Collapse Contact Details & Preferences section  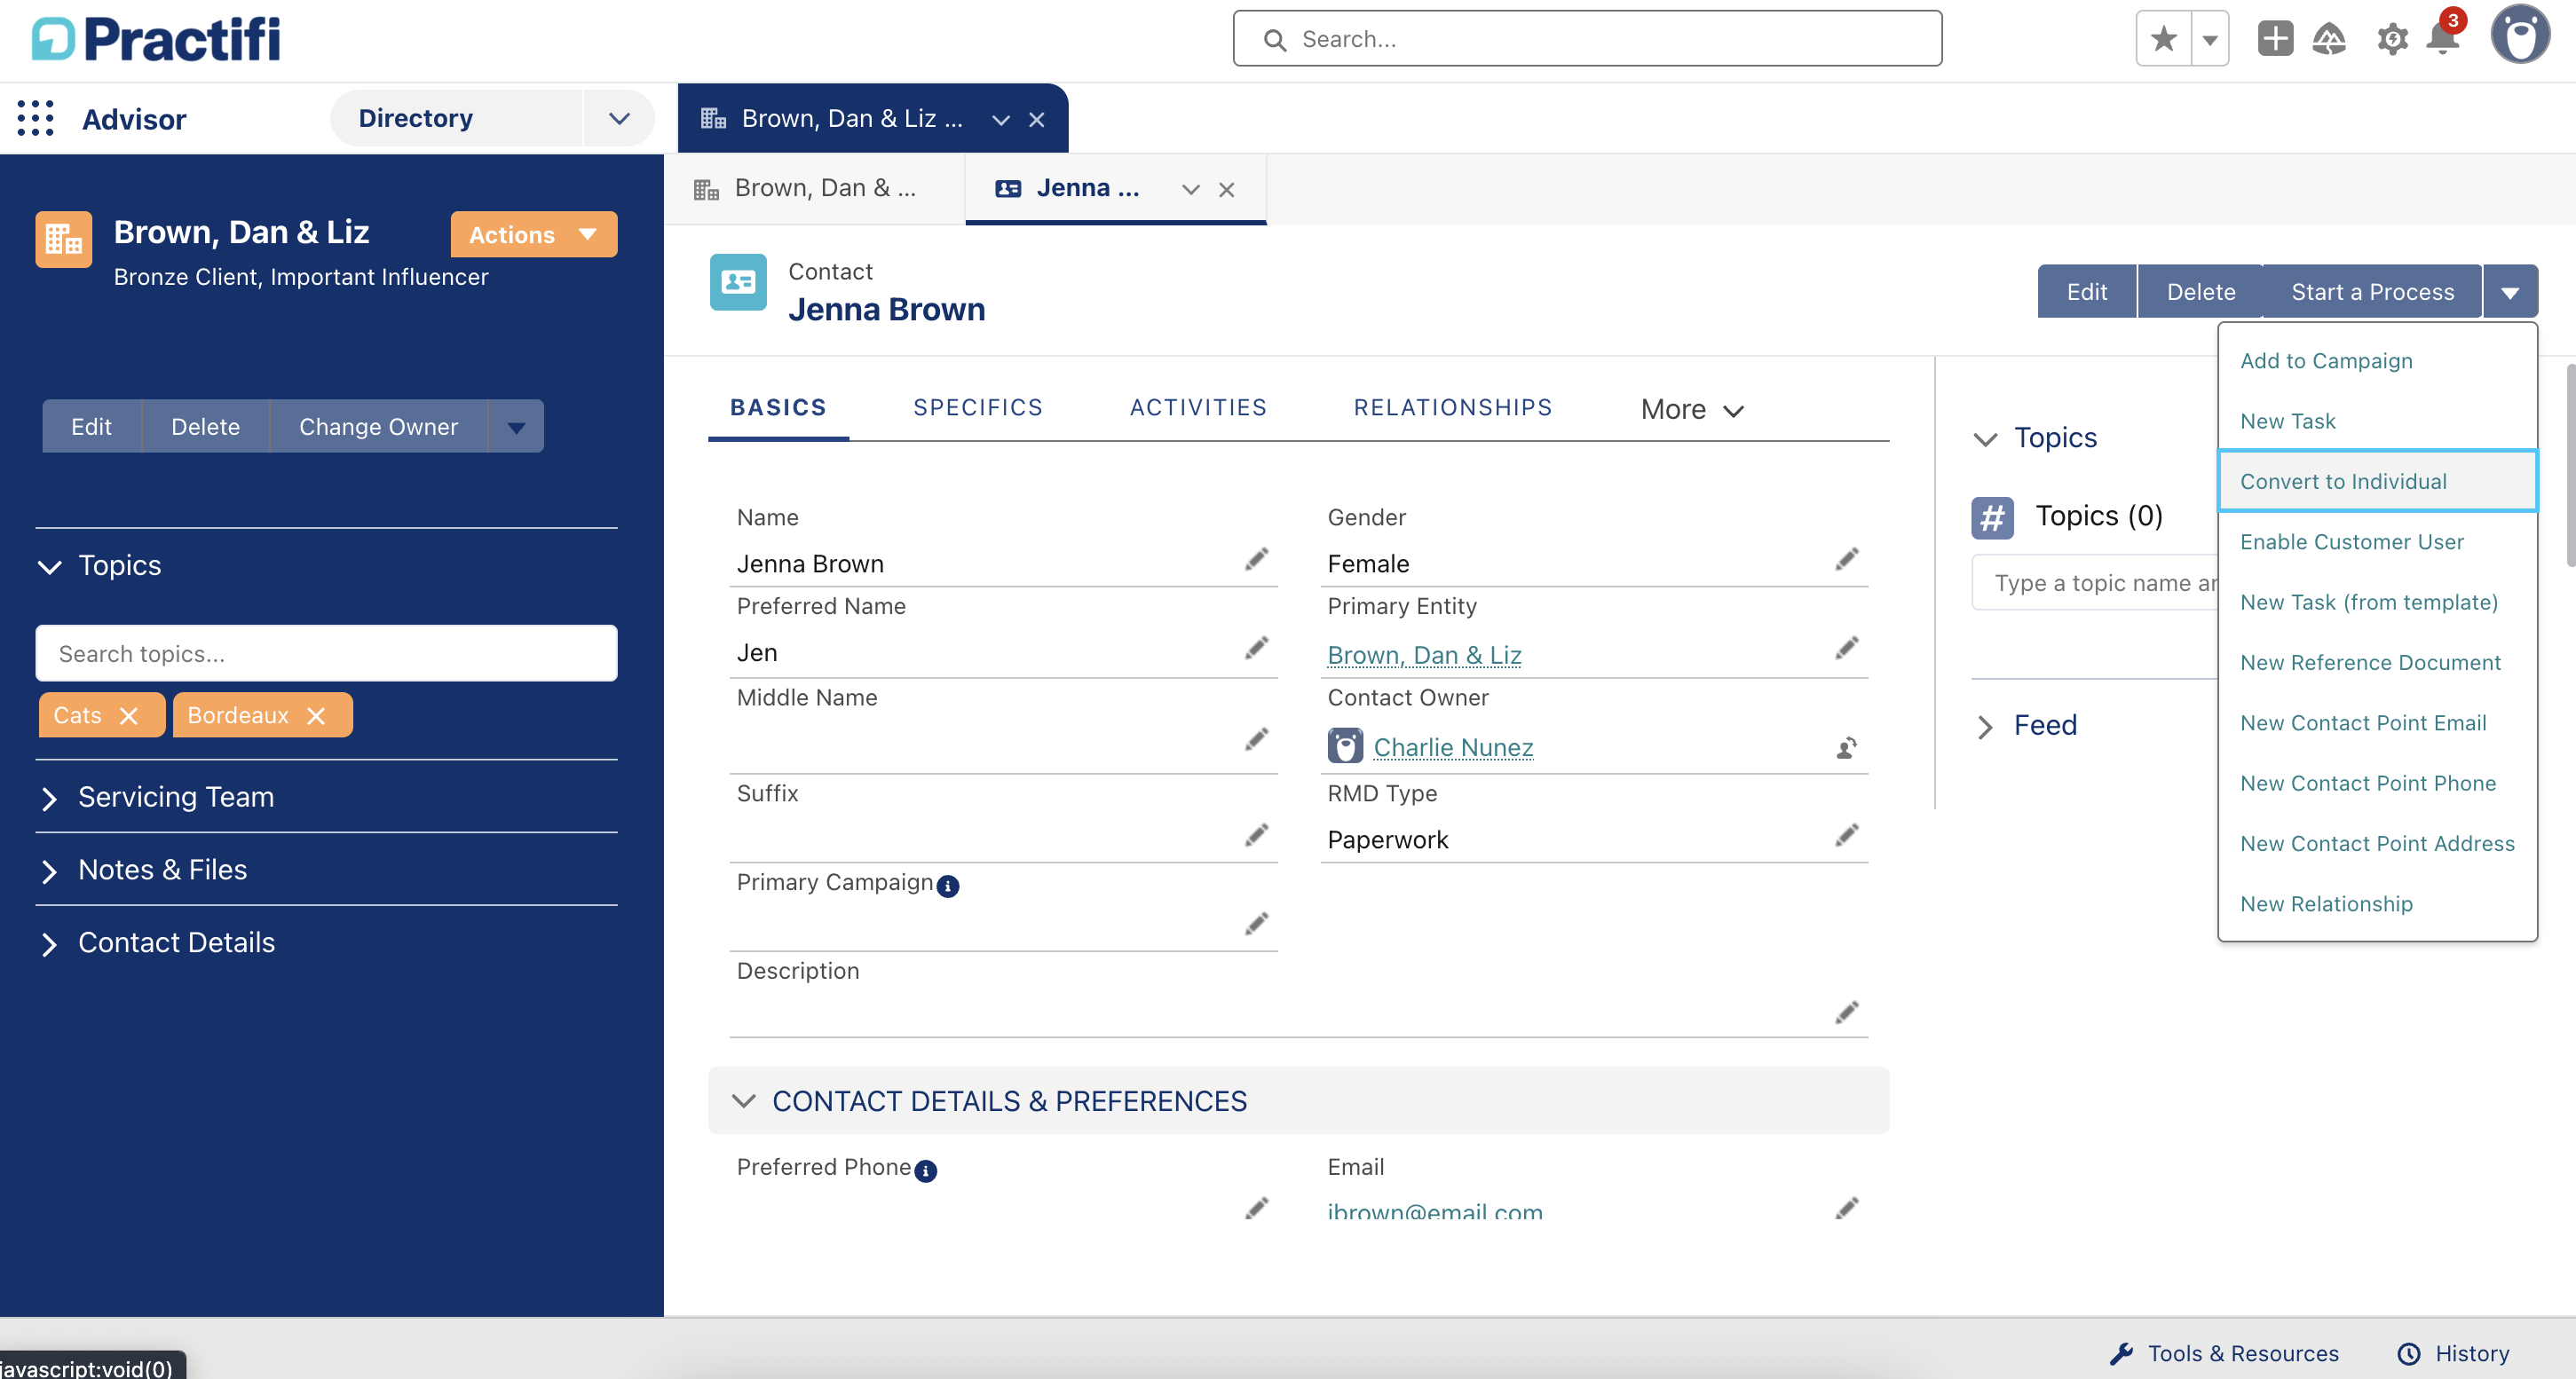tap(743, 1101)
